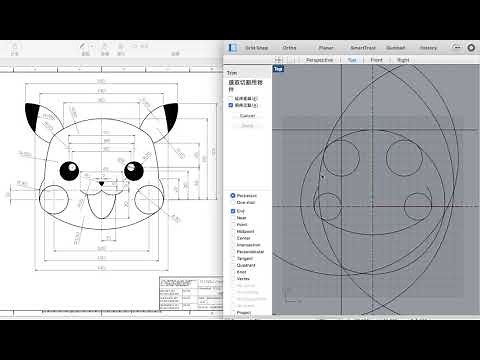
Task: Enable the Point object snap
Action: tap(233, 225)
